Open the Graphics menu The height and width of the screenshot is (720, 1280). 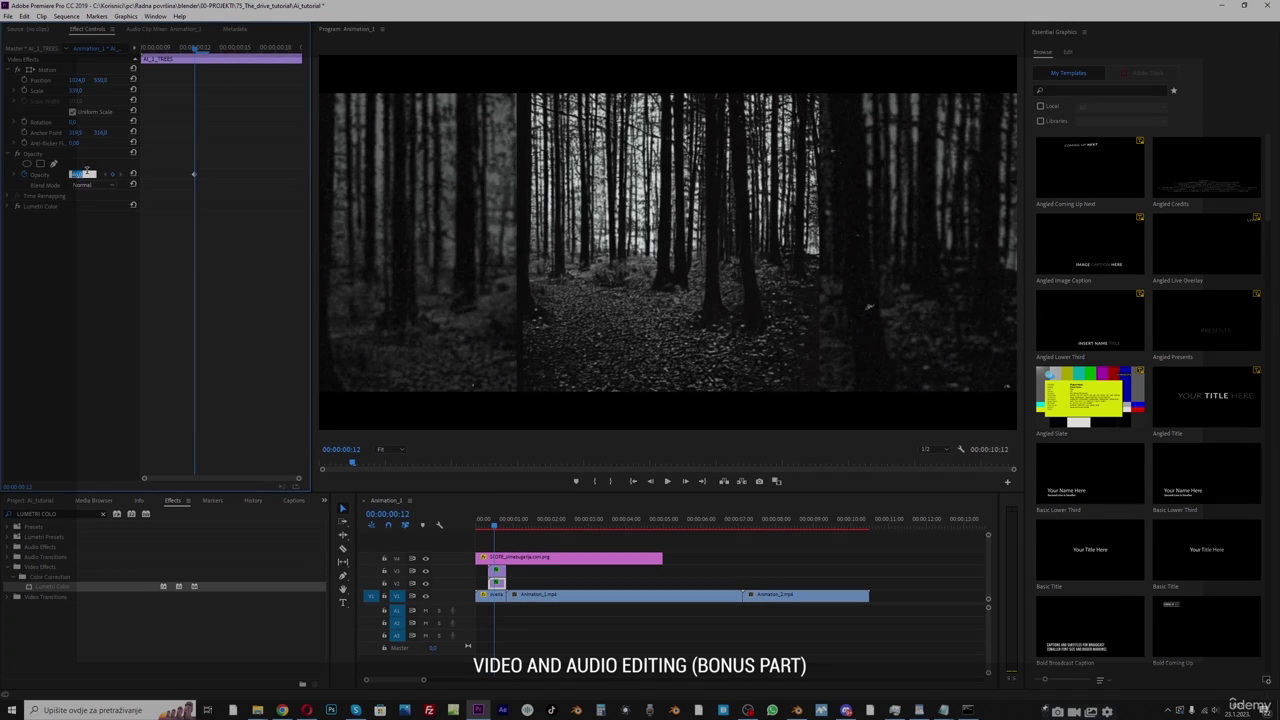[x=126, y=16]
